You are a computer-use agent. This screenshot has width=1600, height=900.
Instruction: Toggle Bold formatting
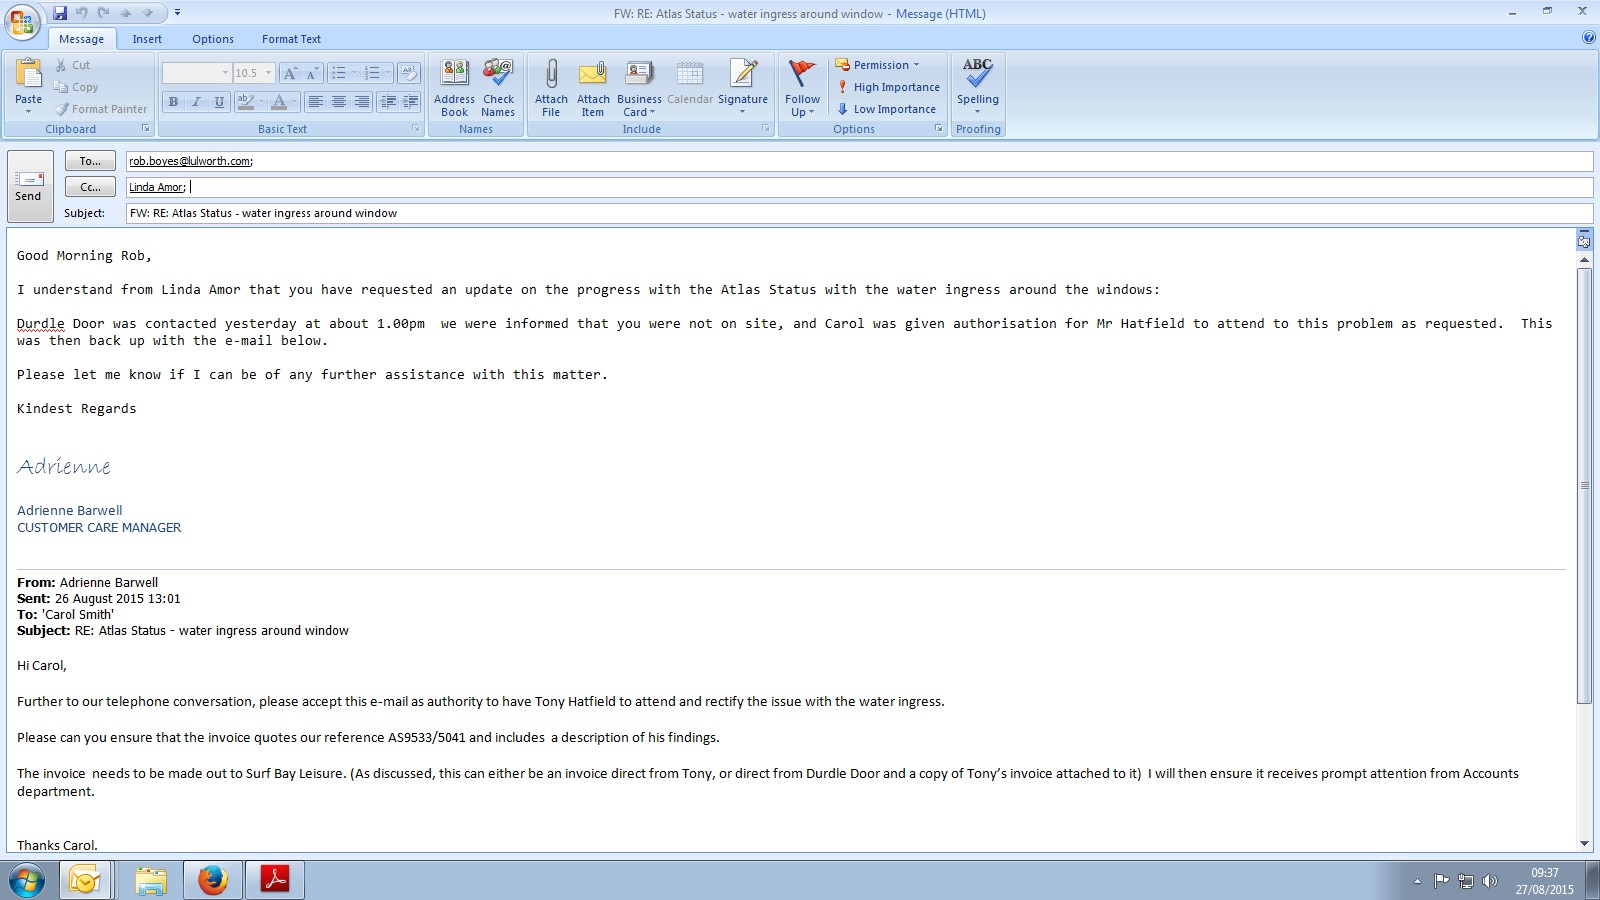click(173, 101)
